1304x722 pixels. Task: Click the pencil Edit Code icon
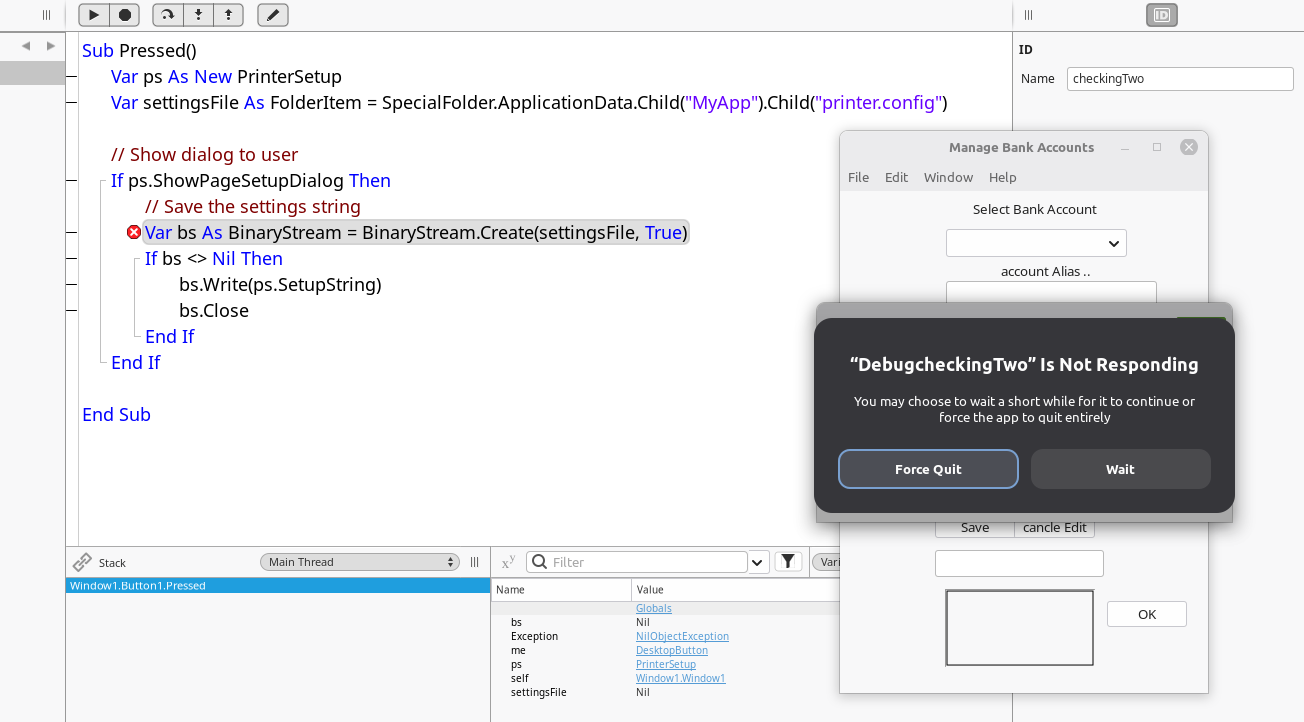click(273, 15)
